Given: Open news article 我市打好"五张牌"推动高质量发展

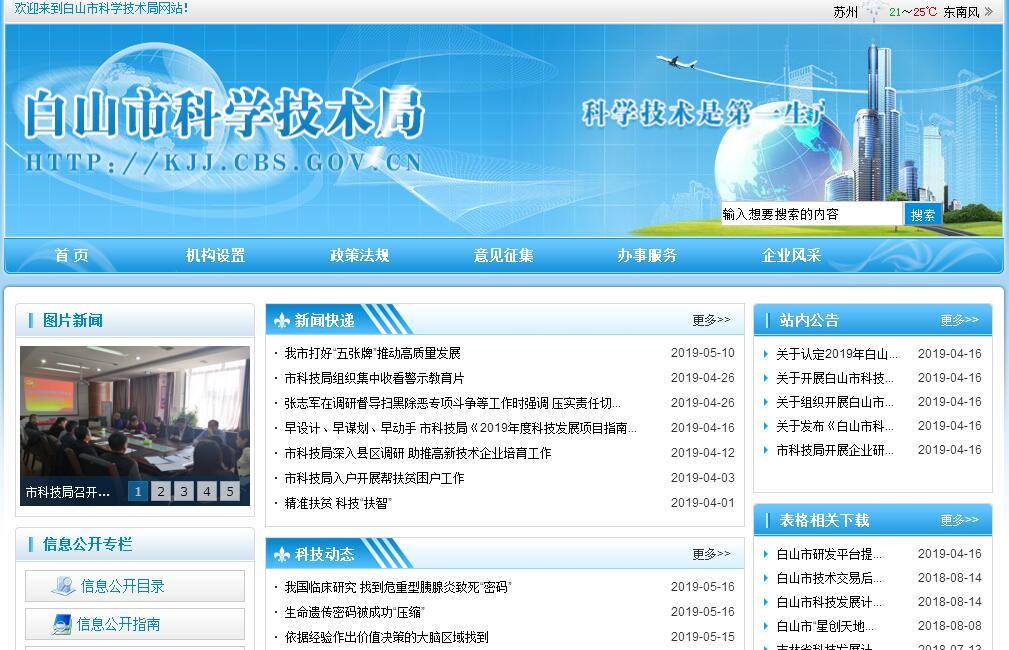Looking at the screenshot, I should (x=372, y=353).
